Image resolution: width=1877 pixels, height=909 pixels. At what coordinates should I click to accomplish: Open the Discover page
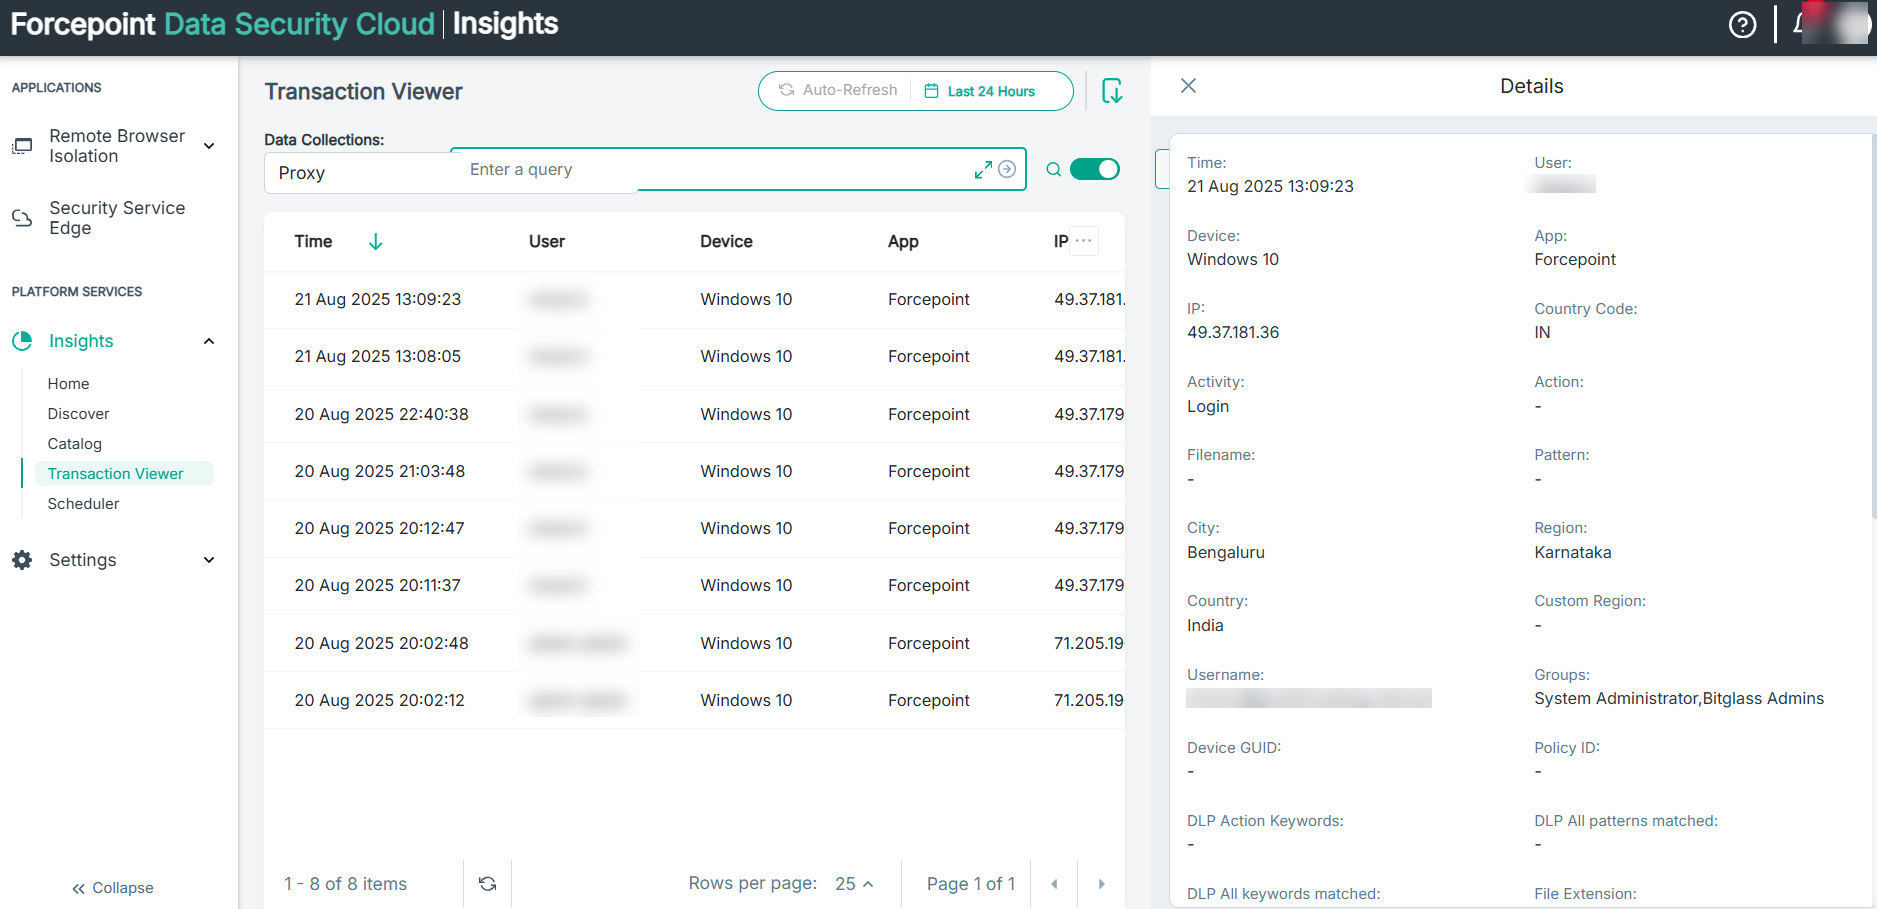(78, 414)
